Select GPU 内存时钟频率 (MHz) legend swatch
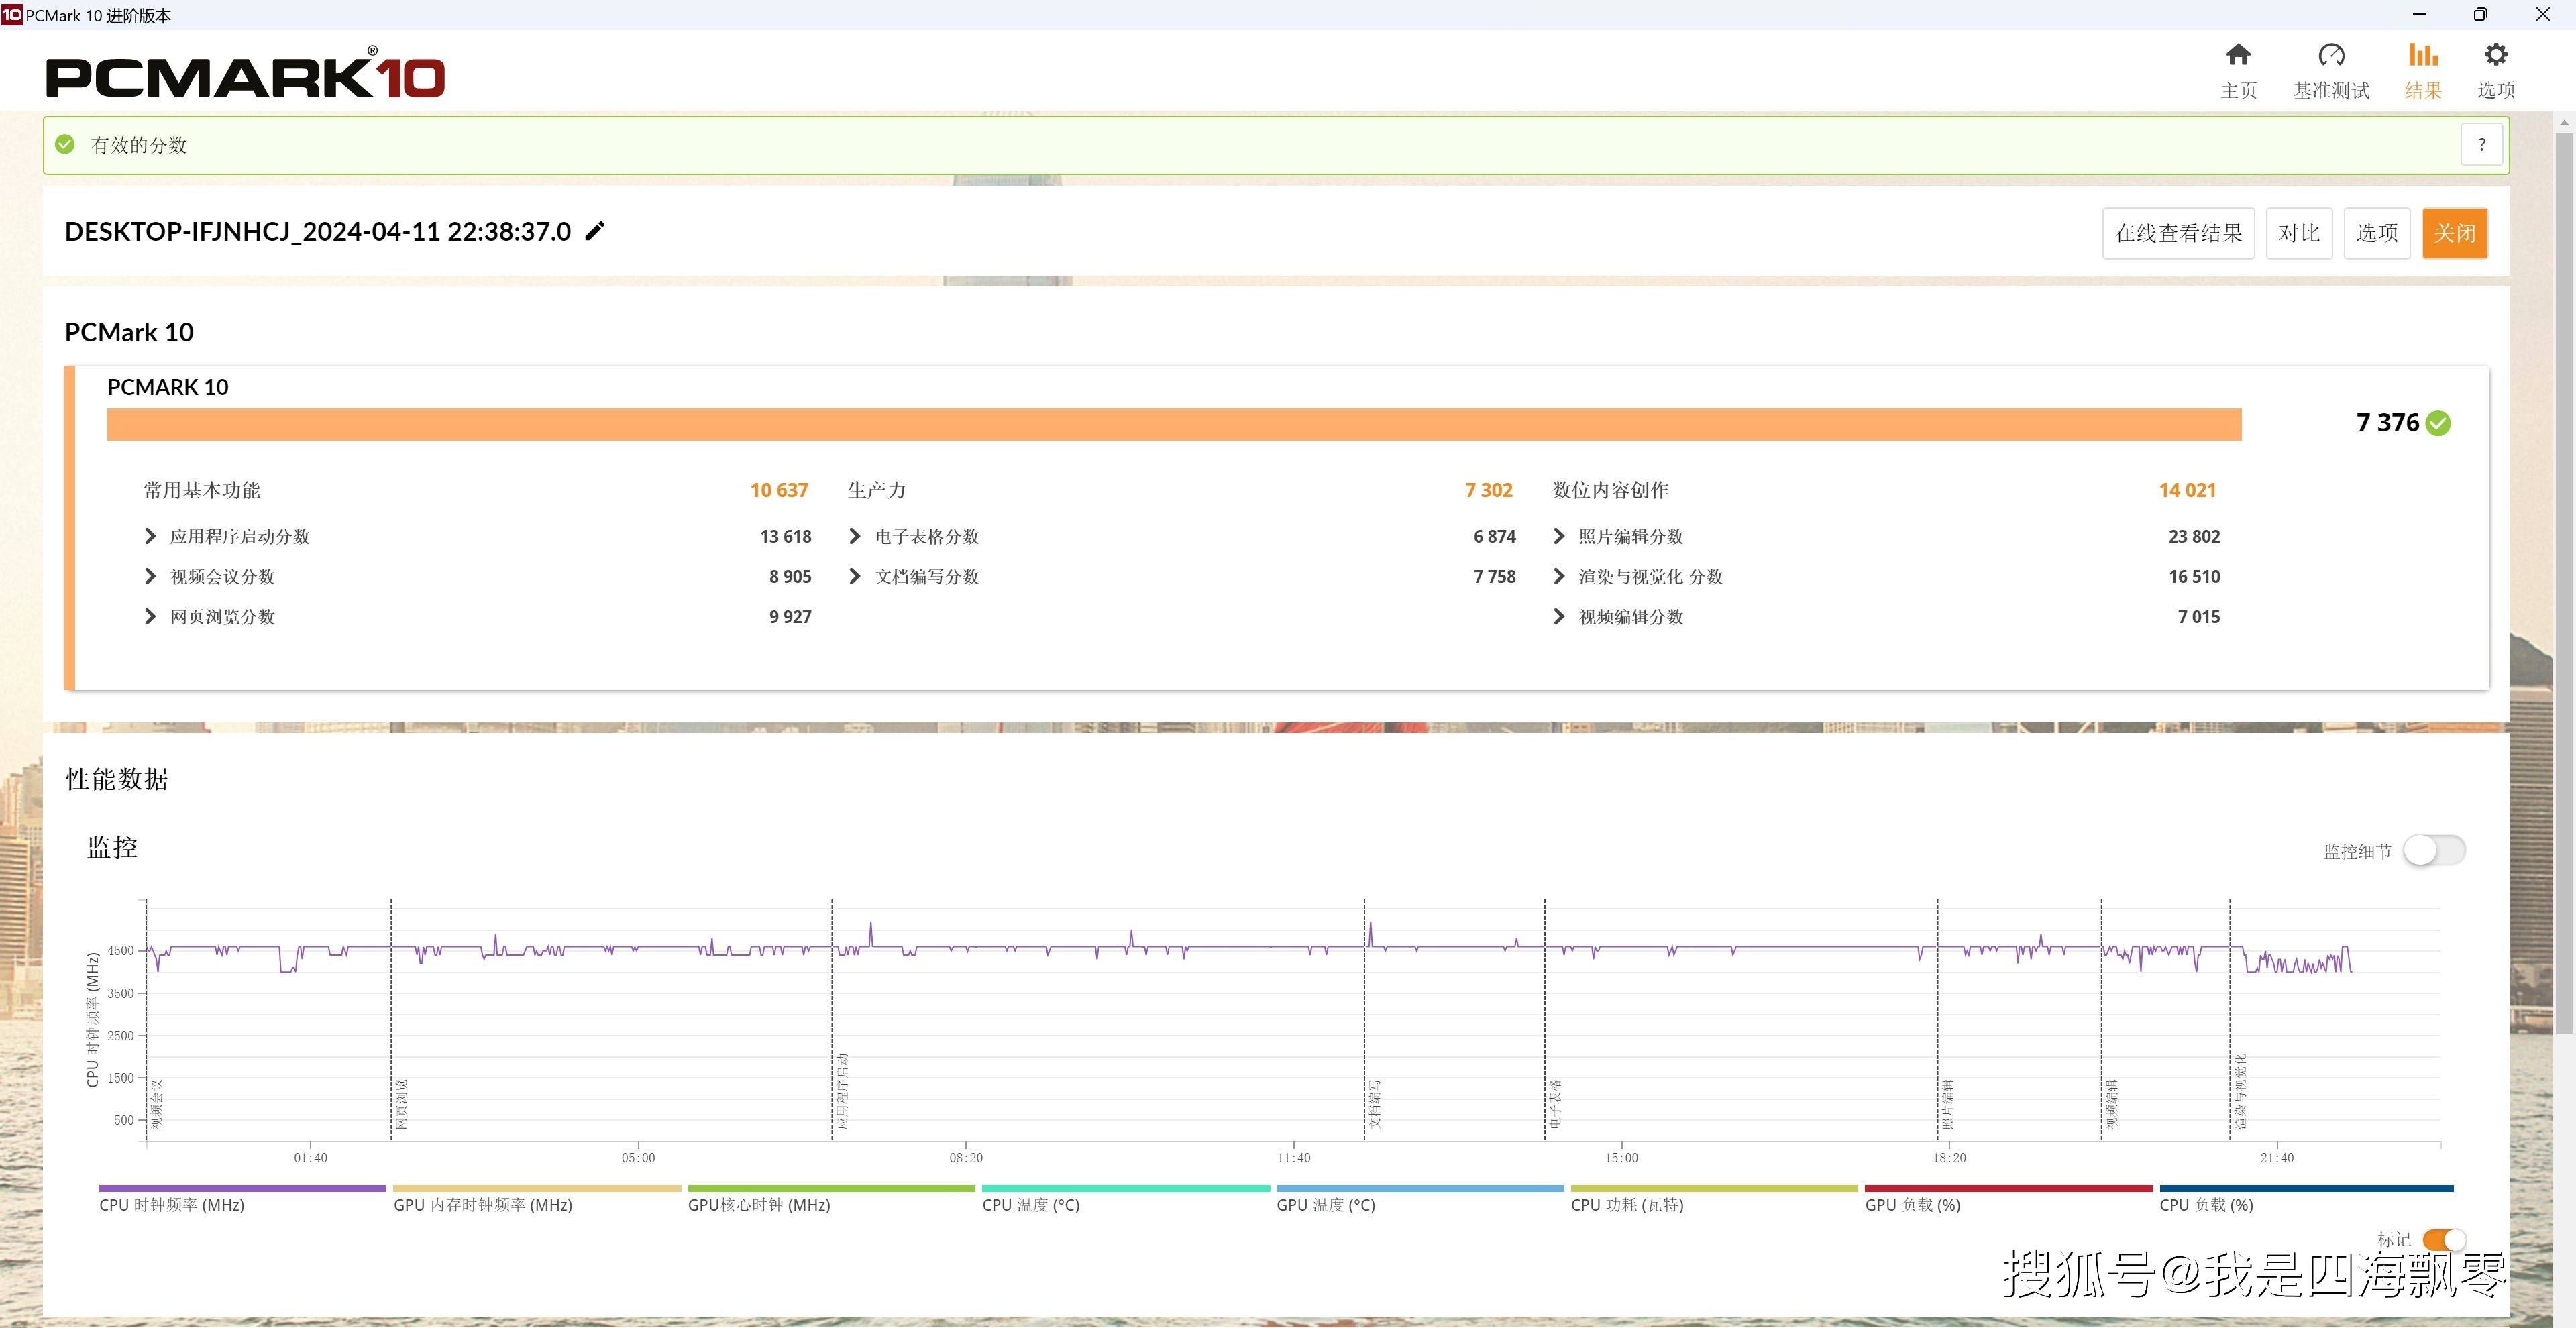 click(x=537, y=1188)
